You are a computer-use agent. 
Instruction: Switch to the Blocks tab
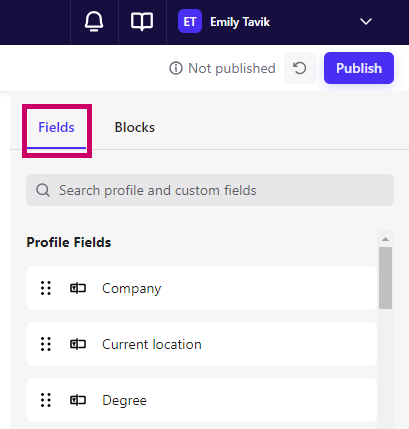coord(135,127)
